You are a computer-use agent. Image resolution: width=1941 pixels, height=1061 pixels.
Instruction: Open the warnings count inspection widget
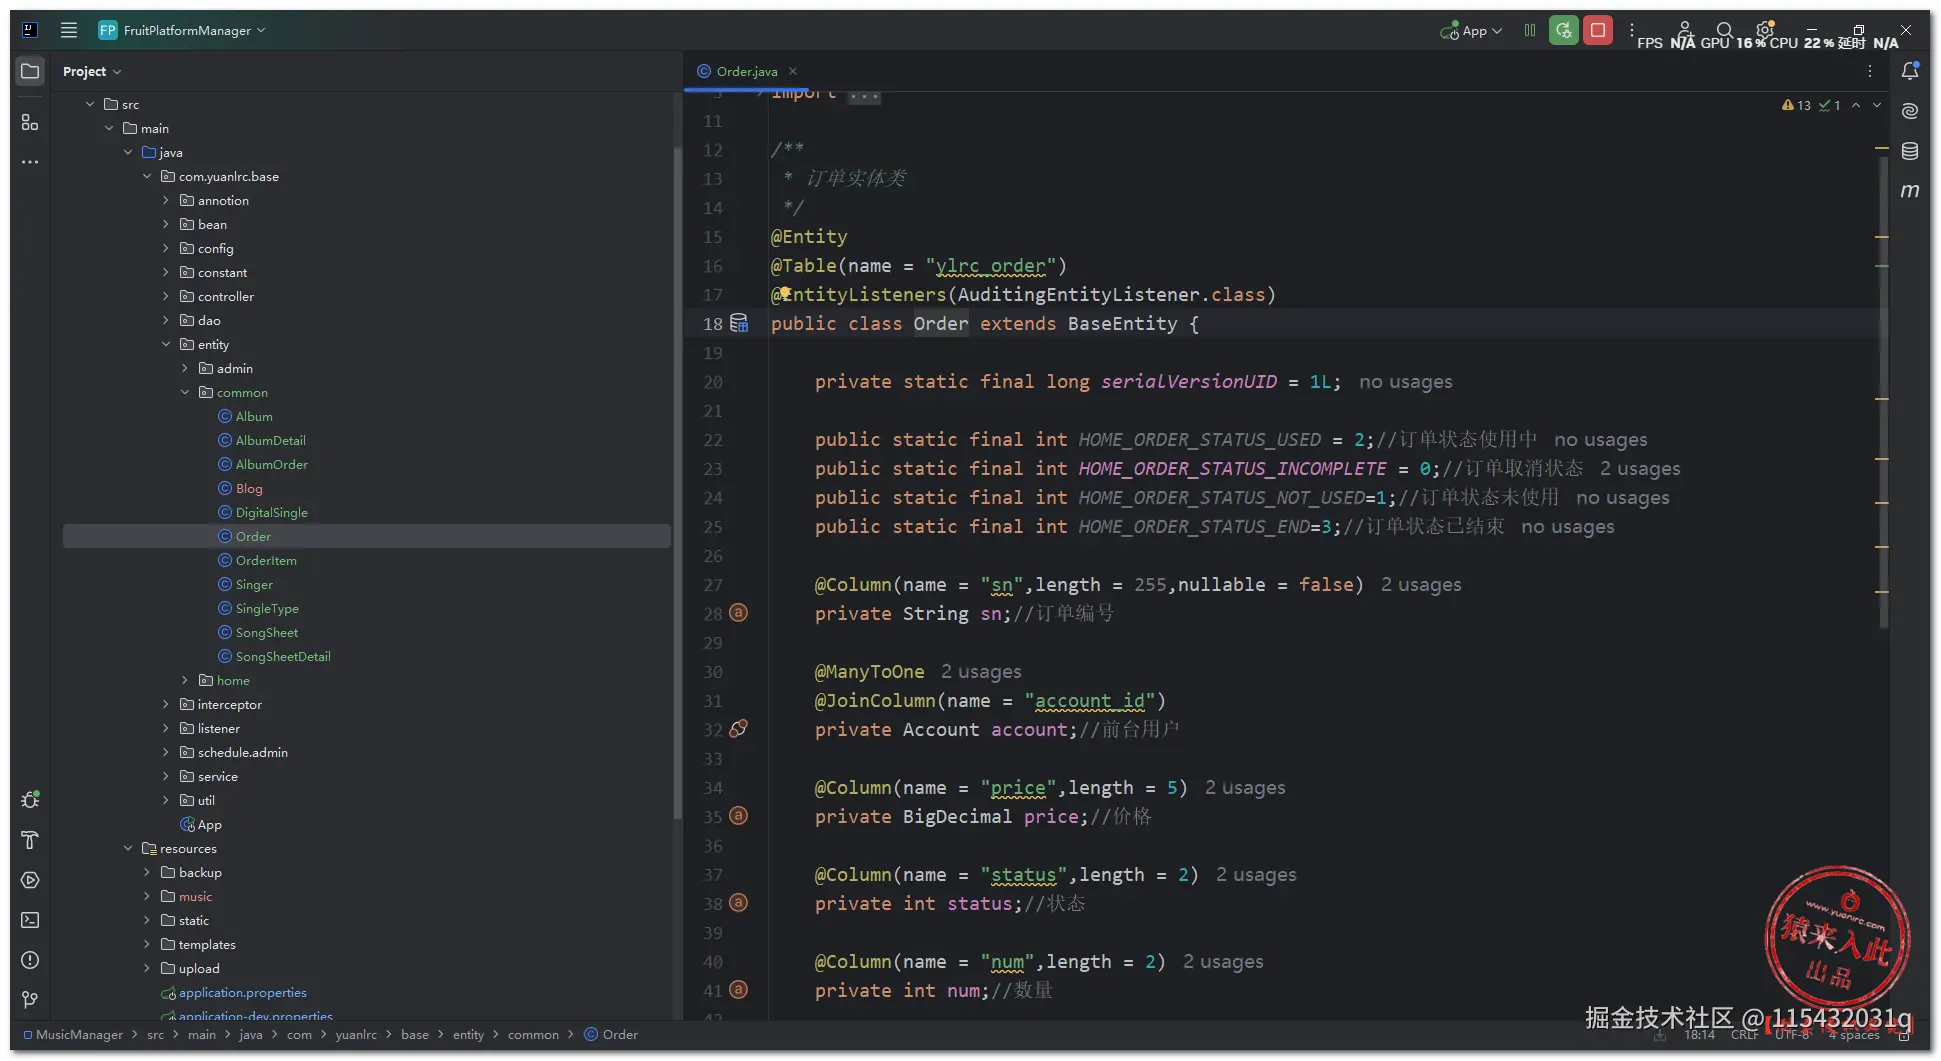click(x=1797, y=105)
